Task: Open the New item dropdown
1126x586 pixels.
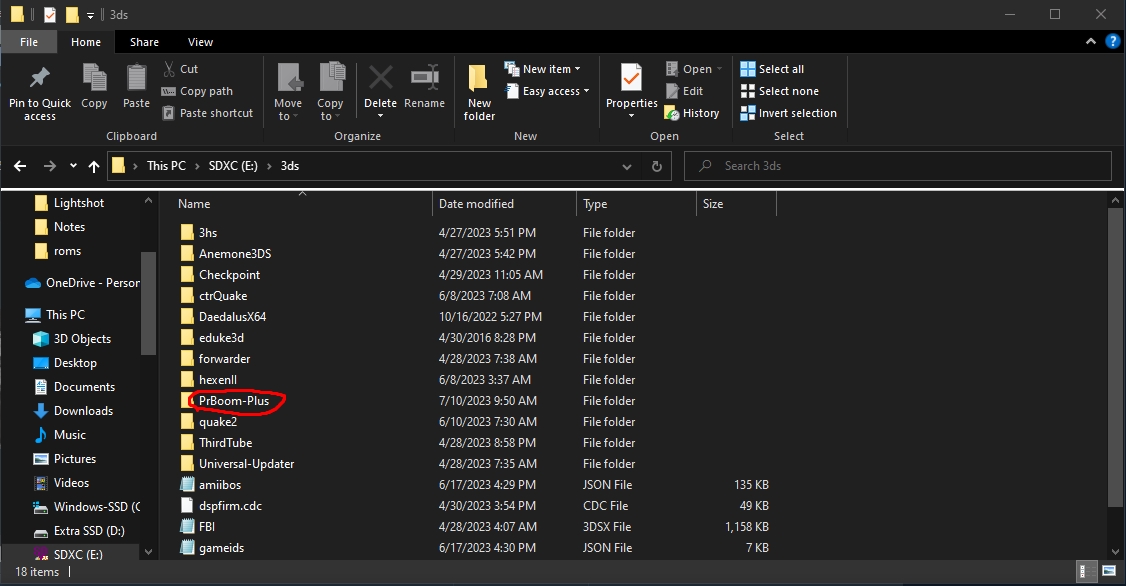Action: pos(543,69)
